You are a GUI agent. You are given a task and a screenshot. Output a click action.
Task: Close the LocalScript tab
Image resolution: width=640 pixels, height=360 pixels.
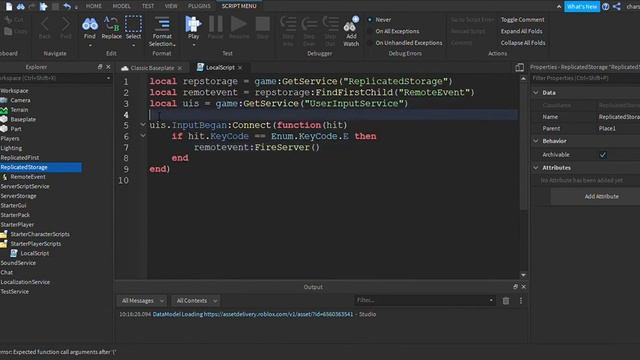click(x=240, y=68)
